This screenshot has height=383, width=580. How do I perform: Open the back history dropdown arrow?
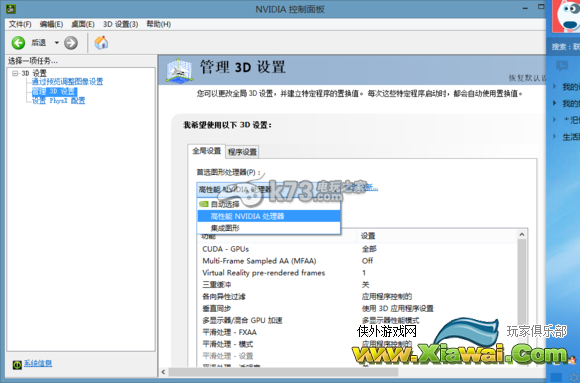coord(57,43)
